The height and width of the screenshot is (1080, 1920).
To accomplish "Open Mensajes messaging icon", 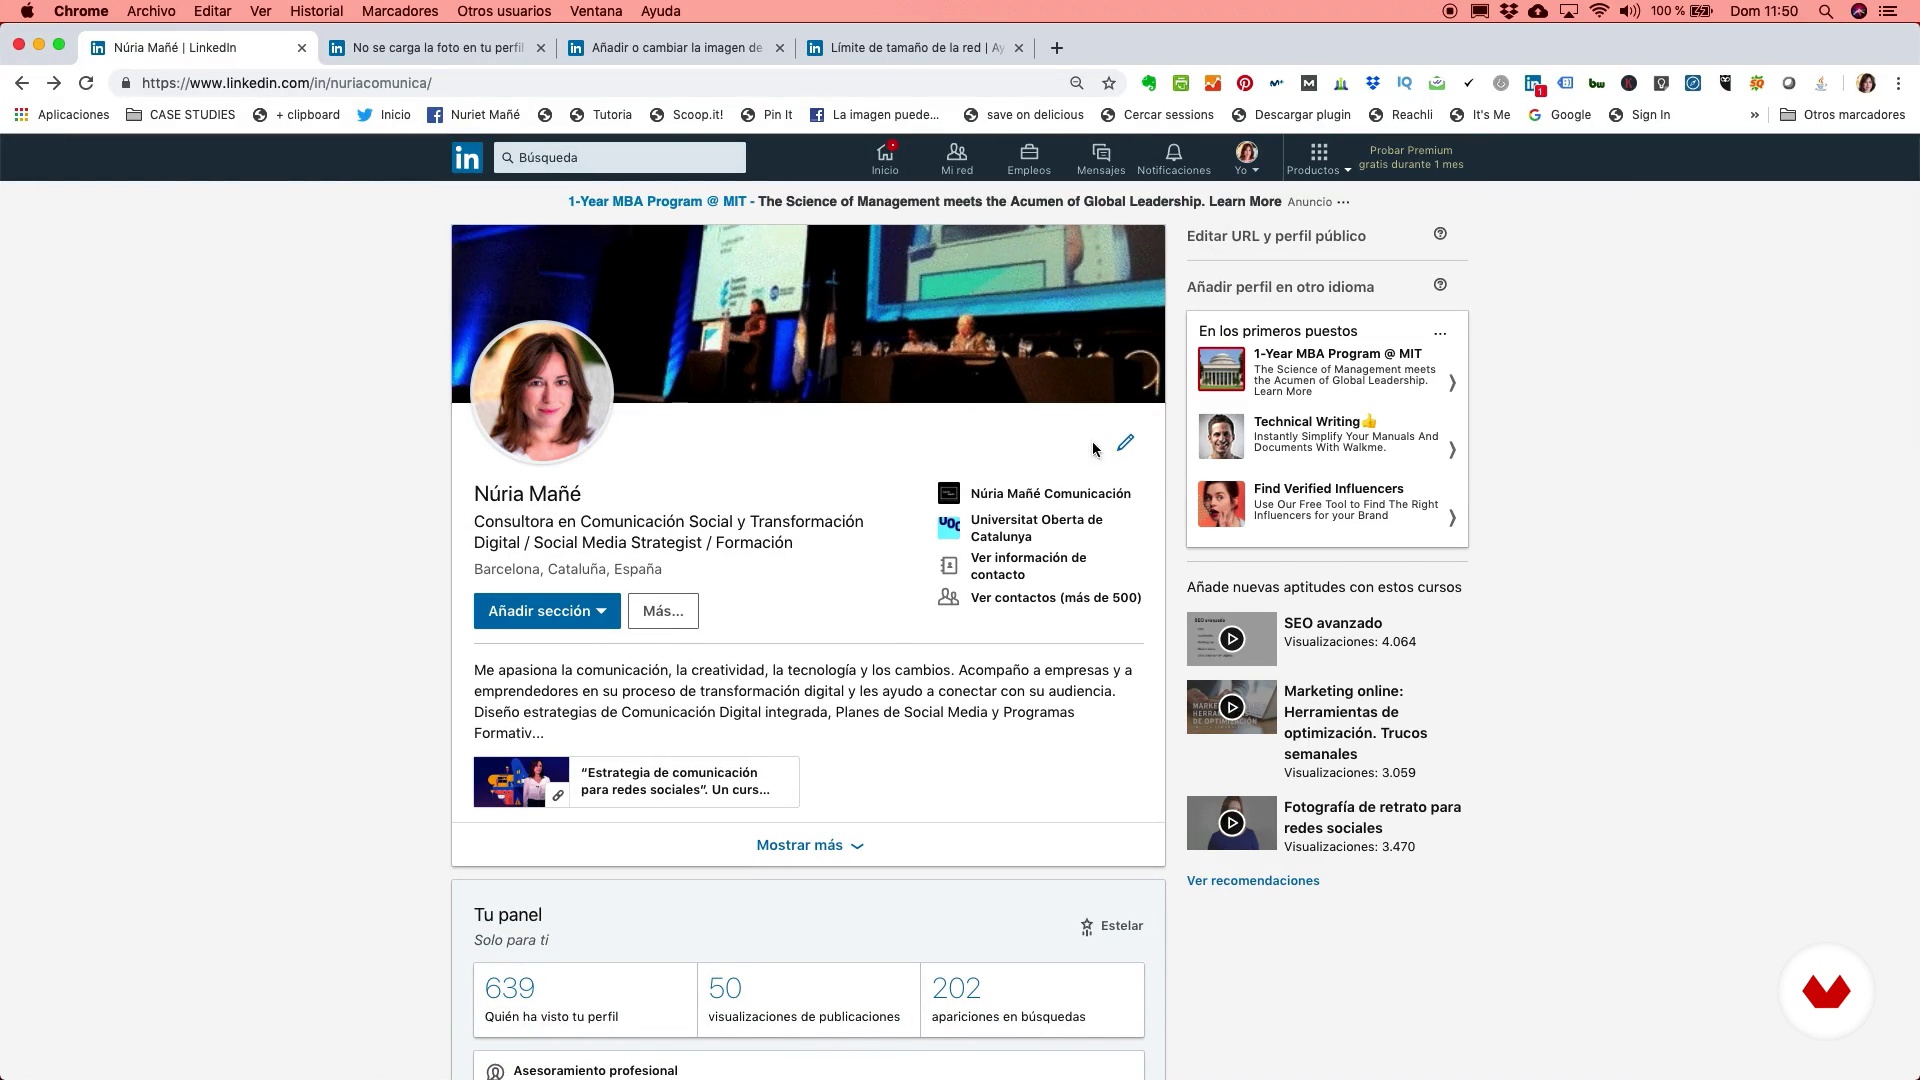I will coord(1101,158).
